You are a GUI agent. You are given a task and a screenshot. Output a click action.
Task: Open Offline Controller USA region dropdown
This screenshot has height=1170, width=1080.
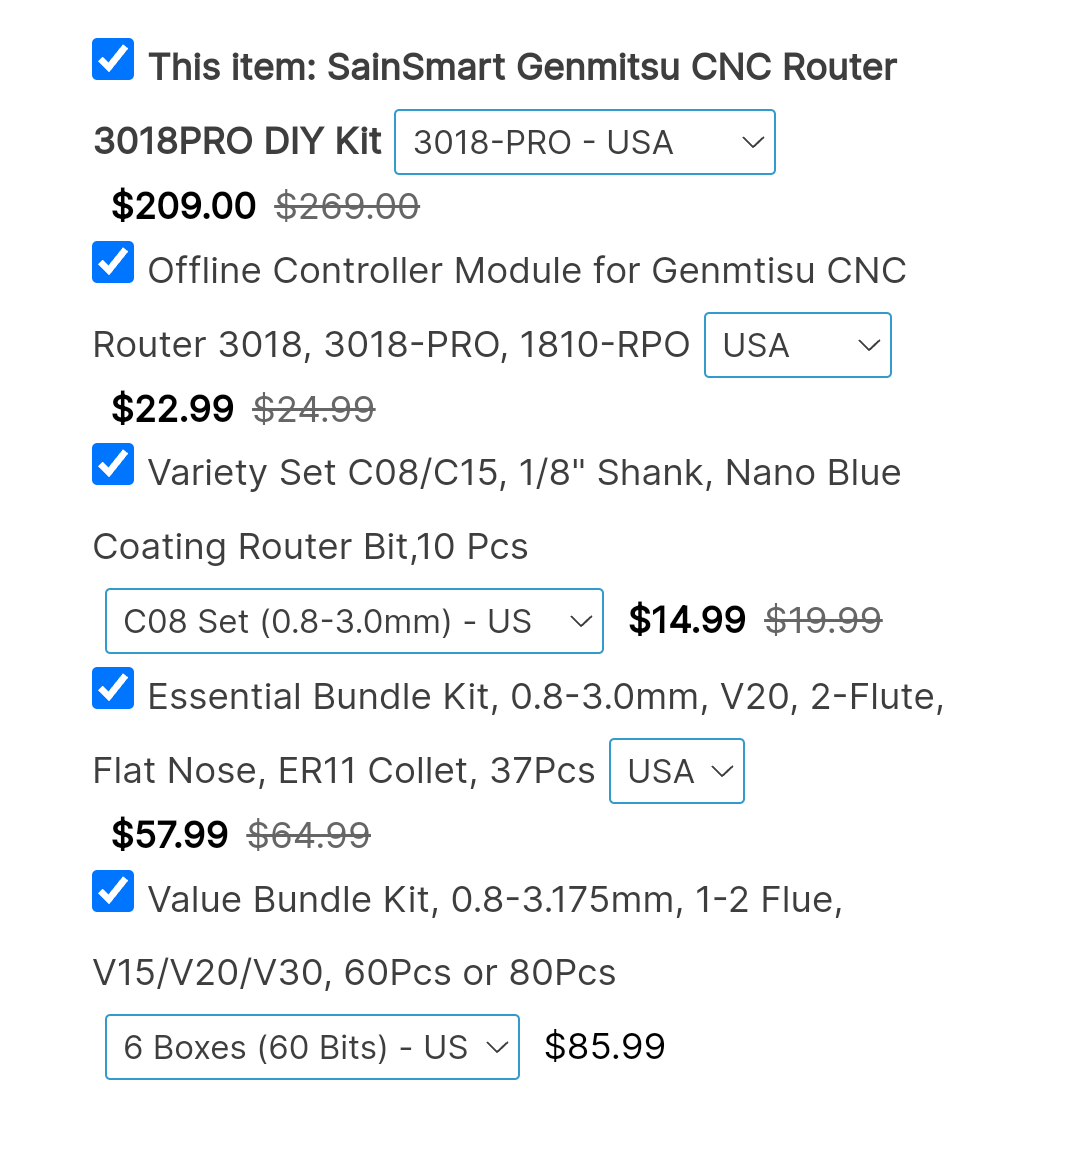pyautogui.click(x=797, y=345)
